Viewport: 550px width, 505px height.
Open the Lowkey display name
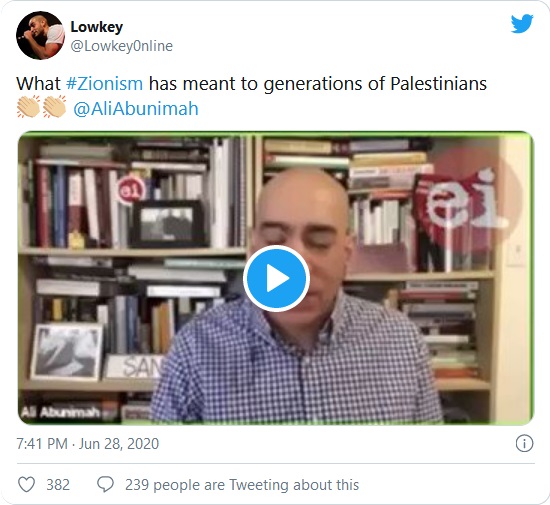click(x=97, y=27)
